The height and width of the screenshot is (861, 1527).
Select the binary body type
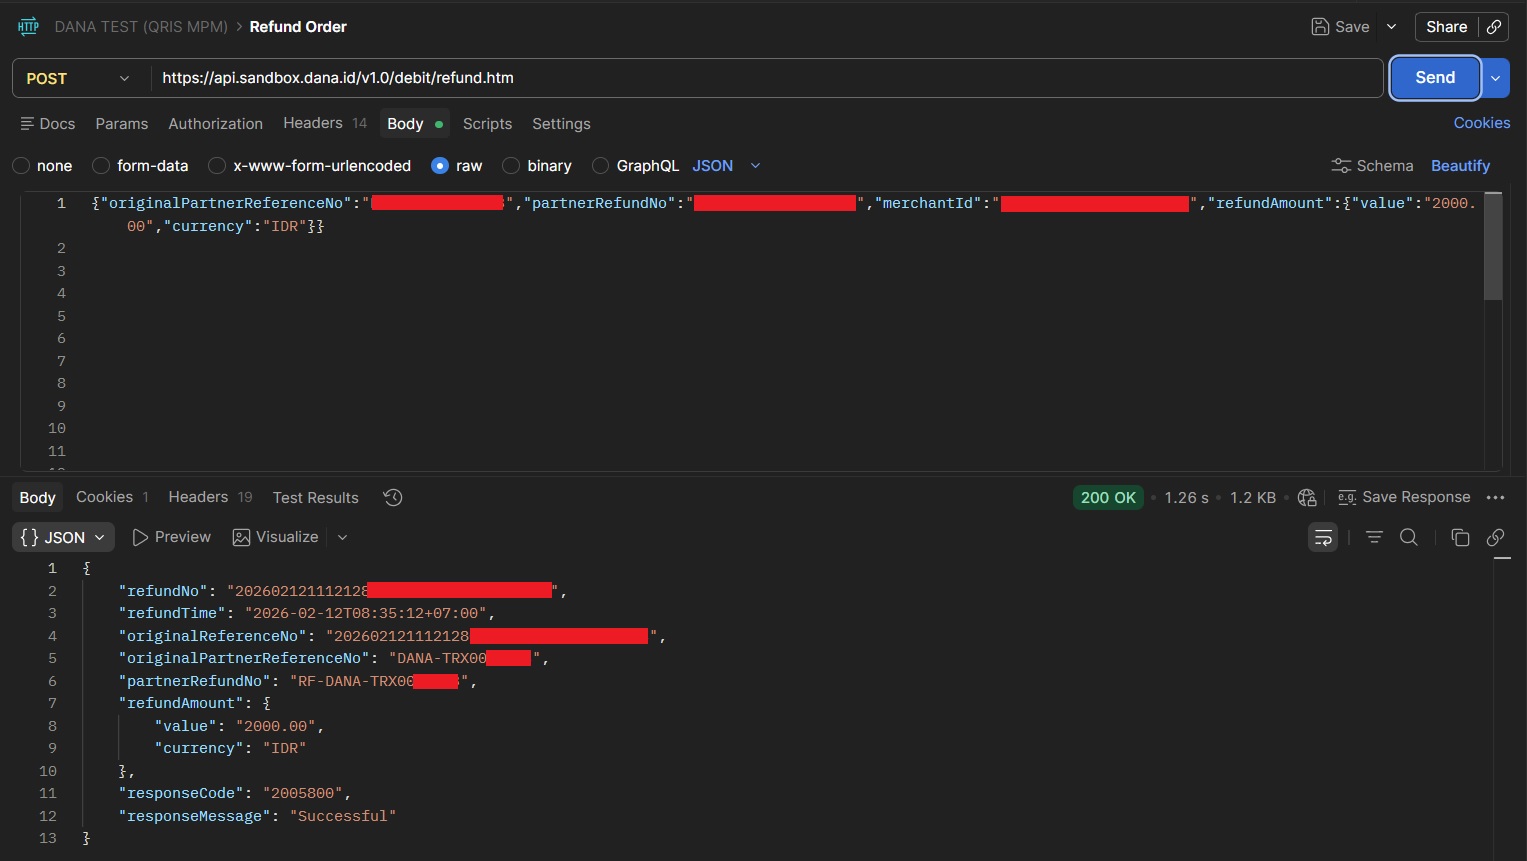[511, 166]
